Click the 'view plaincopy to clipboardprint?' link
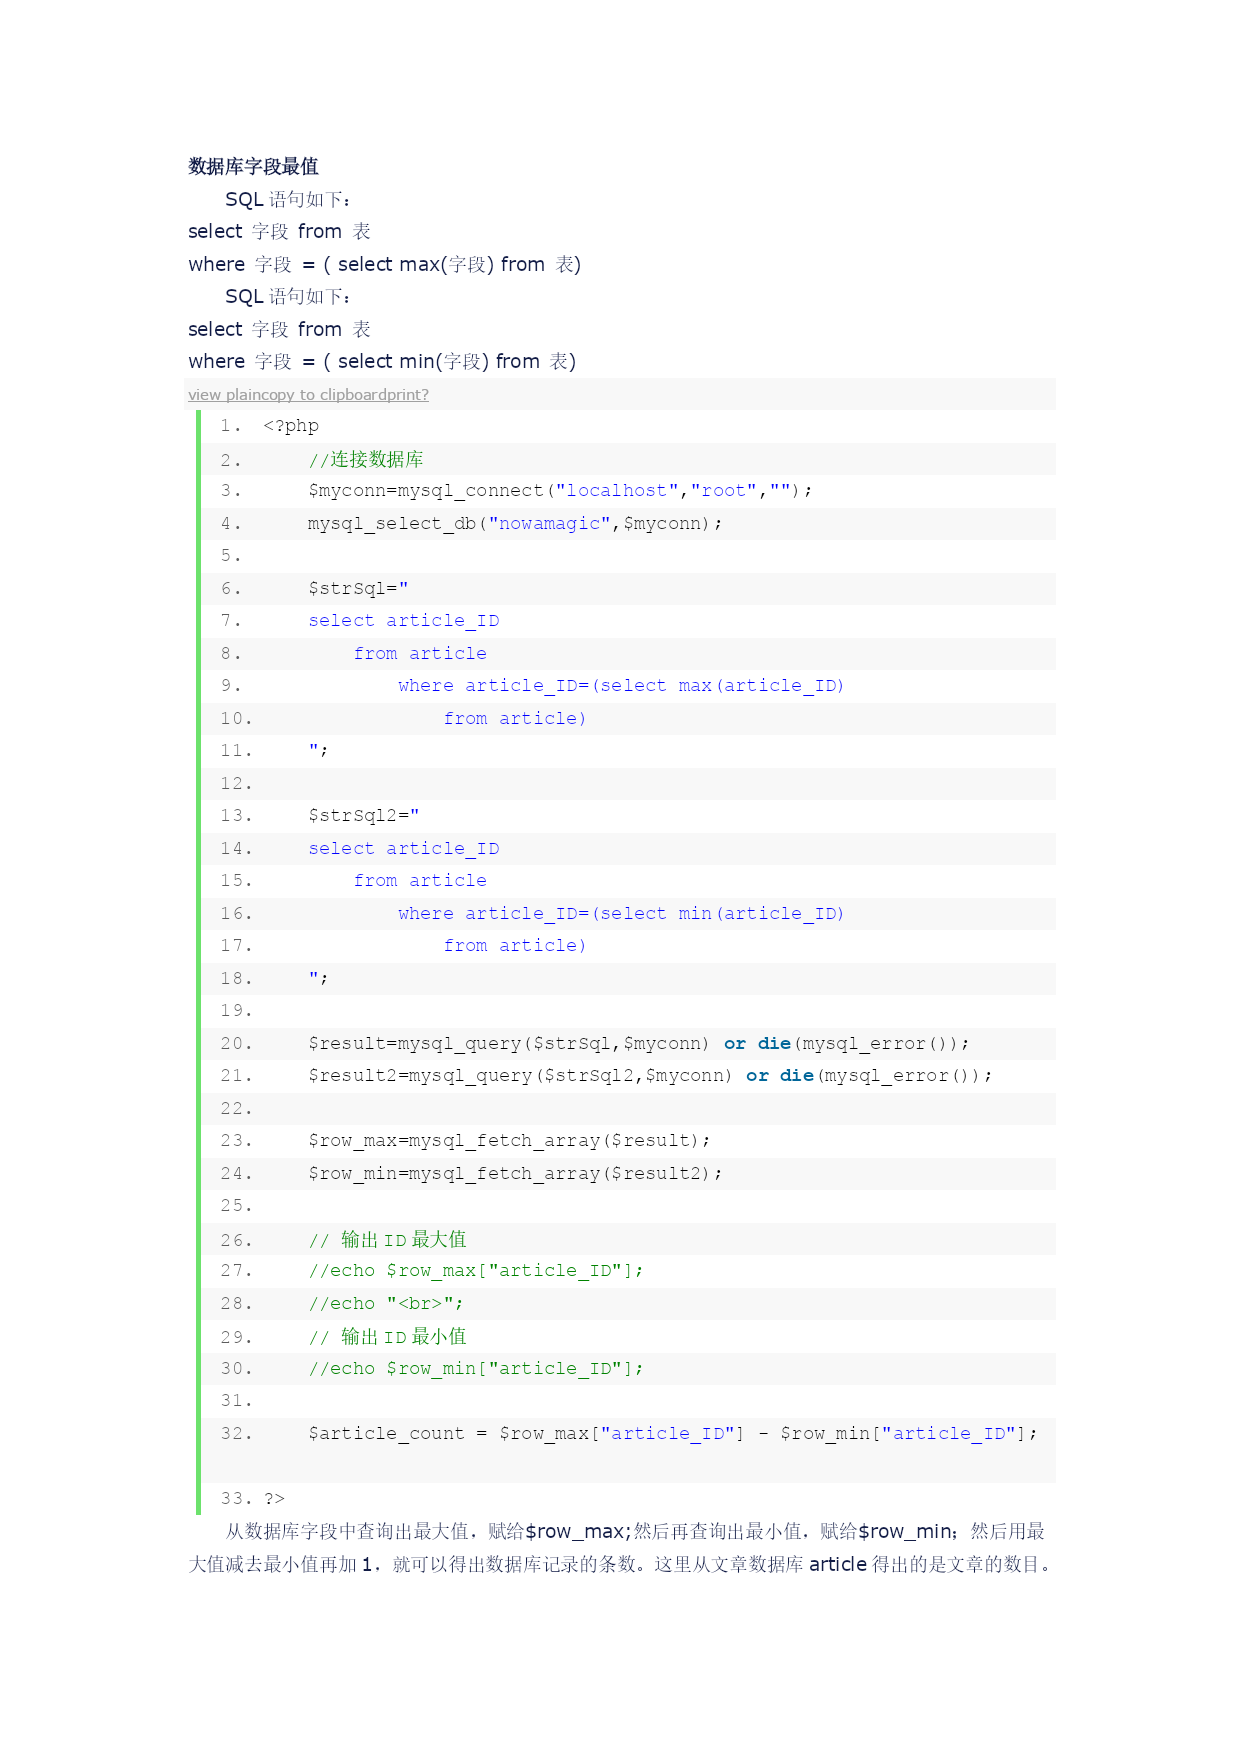This screenshot has width=1241, height=1754. 308,395
